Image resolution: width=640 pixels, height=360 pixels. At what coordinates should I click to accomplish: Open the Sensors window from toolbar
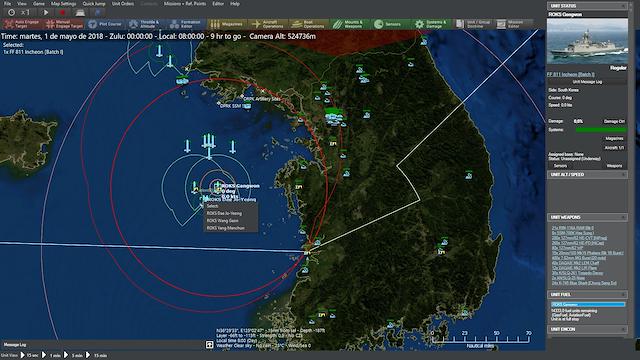pyautogui.click(x=390, y=24)
